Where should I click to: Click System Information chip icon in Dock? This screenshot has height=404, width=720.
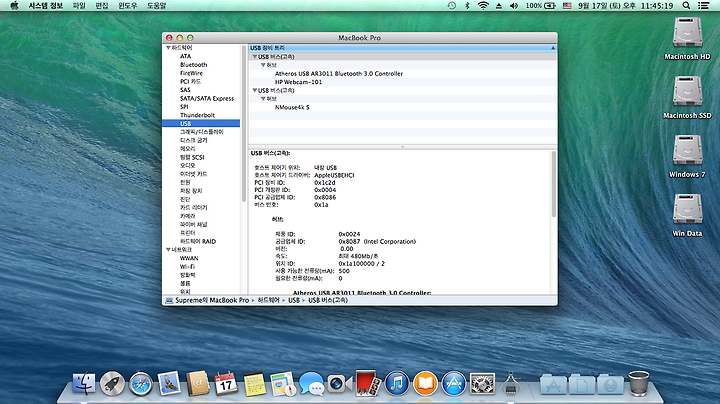point(511,383)
